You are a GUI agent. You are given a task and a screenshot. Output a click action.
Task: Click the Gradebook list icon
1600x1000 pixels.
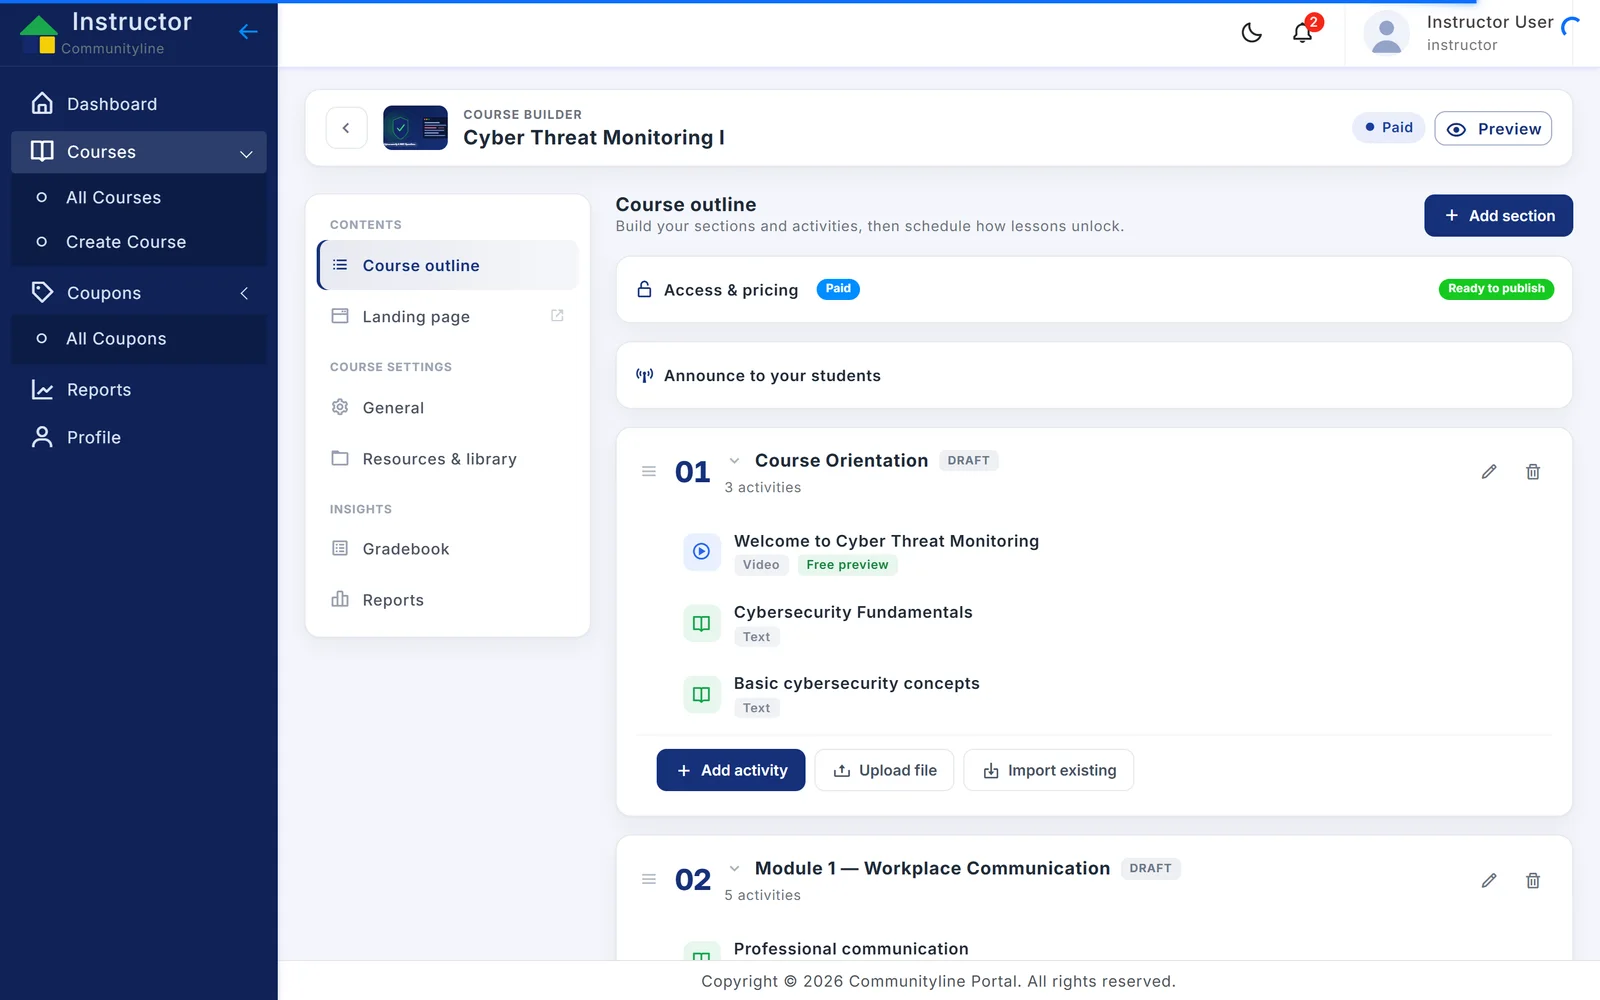[340, 548]
